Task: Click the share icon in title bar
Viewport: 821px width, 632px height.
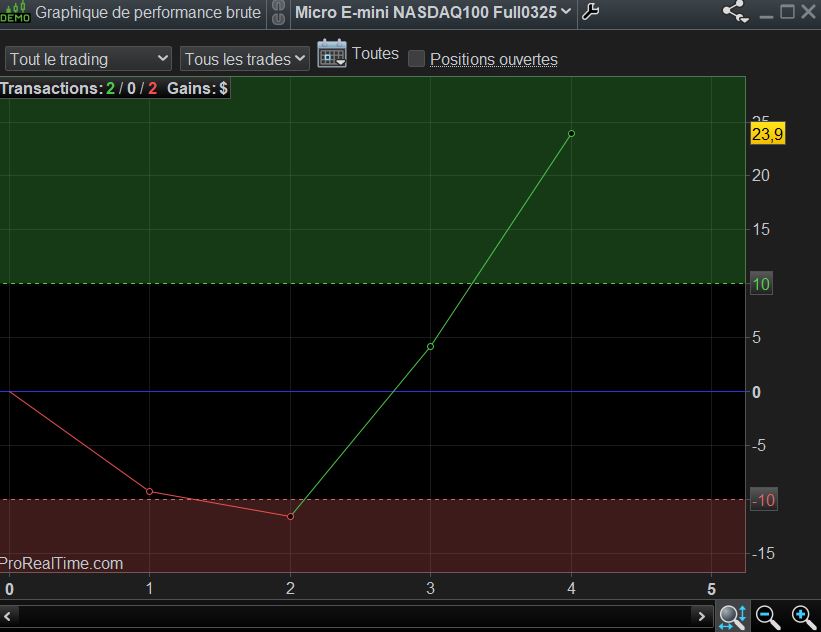Action: point(735,12)
